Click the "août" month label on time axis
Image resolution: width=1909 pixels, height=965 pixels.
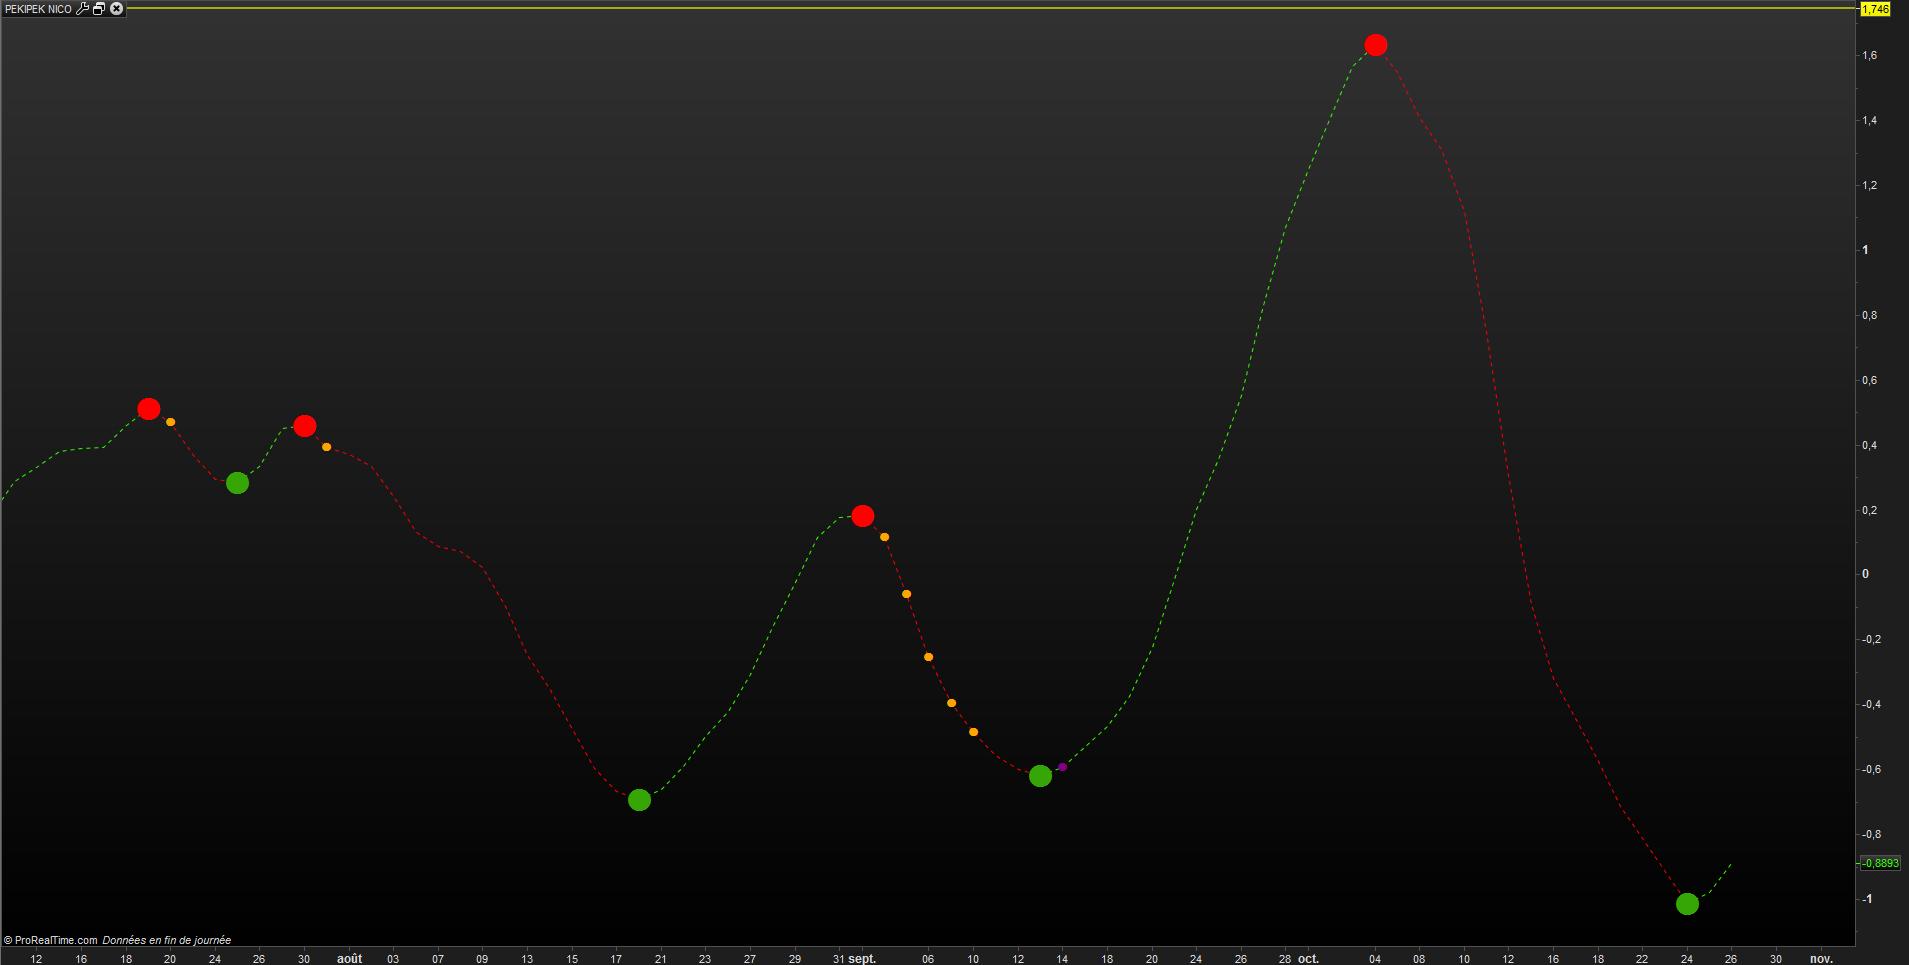[x=349, y=958]
